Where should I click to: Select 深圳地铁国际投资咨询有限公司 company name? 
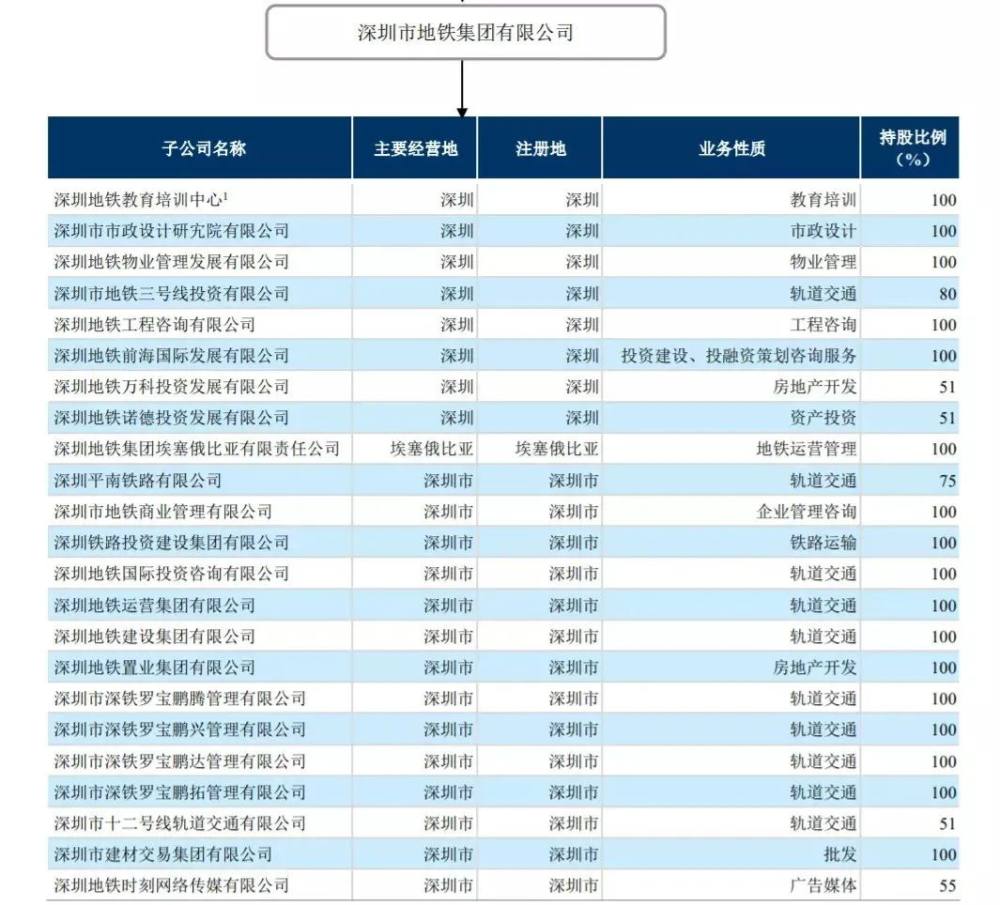[172, 574]
